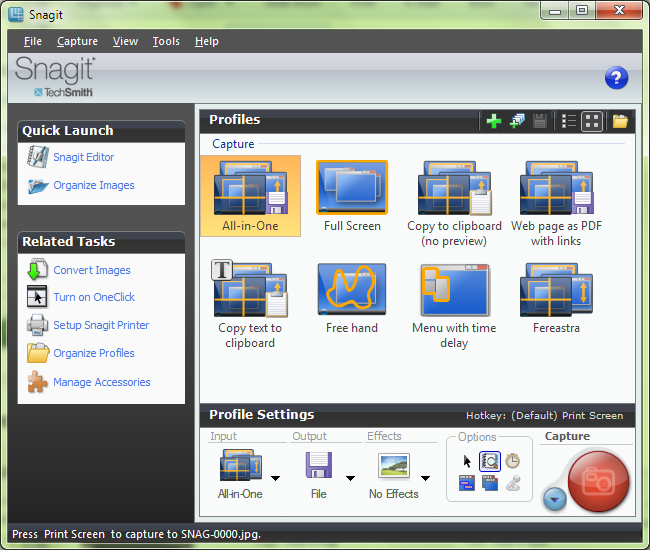The width and height of the screenshot is (650, 550).
Task: Click the Snagit title bar app icon
Action: tap(16, 15)
